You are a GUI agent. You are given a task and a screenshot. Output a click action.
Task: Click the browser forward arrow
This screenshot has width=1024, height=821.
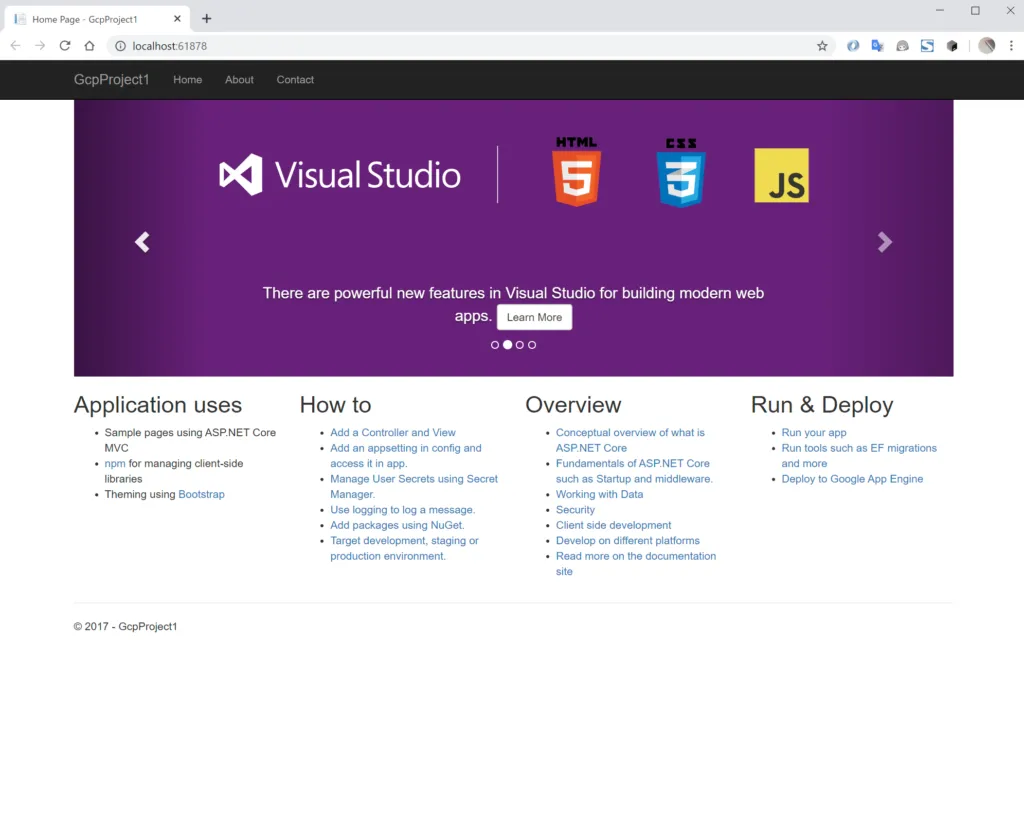40,46
